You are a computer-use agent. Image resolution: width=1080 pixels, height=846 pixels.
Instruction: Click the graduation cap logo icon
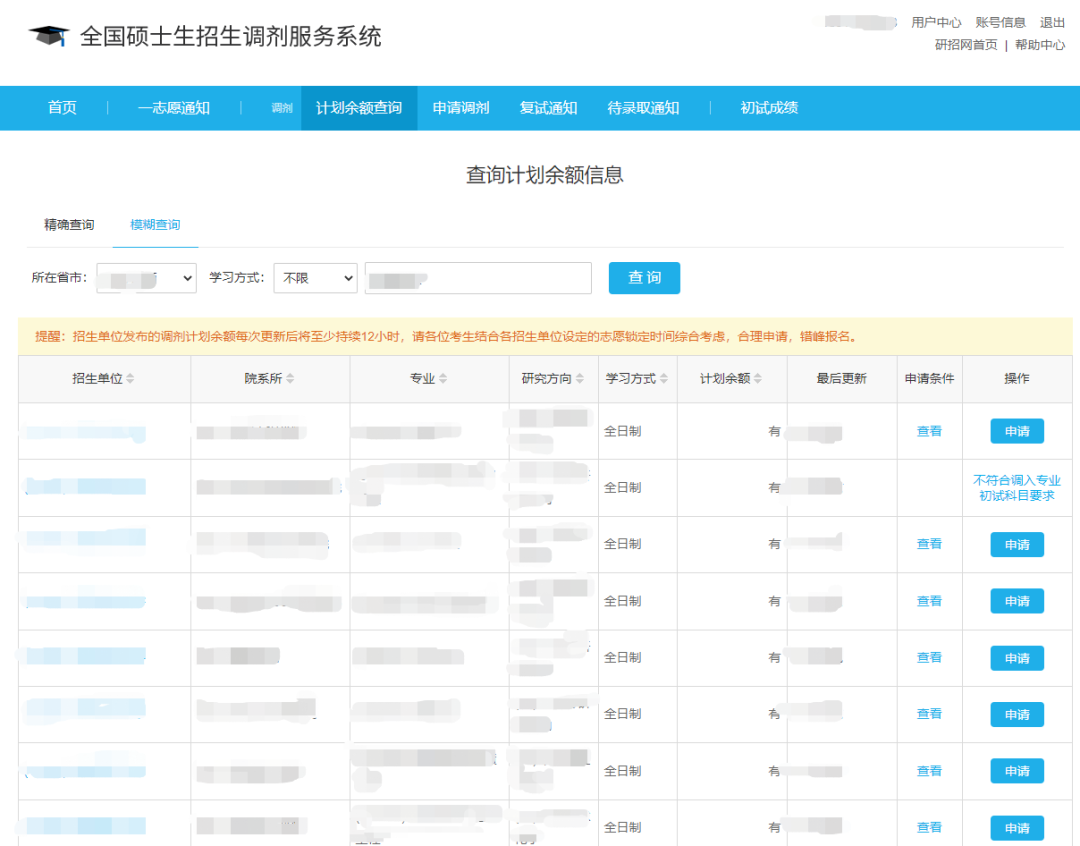[47, 37]
